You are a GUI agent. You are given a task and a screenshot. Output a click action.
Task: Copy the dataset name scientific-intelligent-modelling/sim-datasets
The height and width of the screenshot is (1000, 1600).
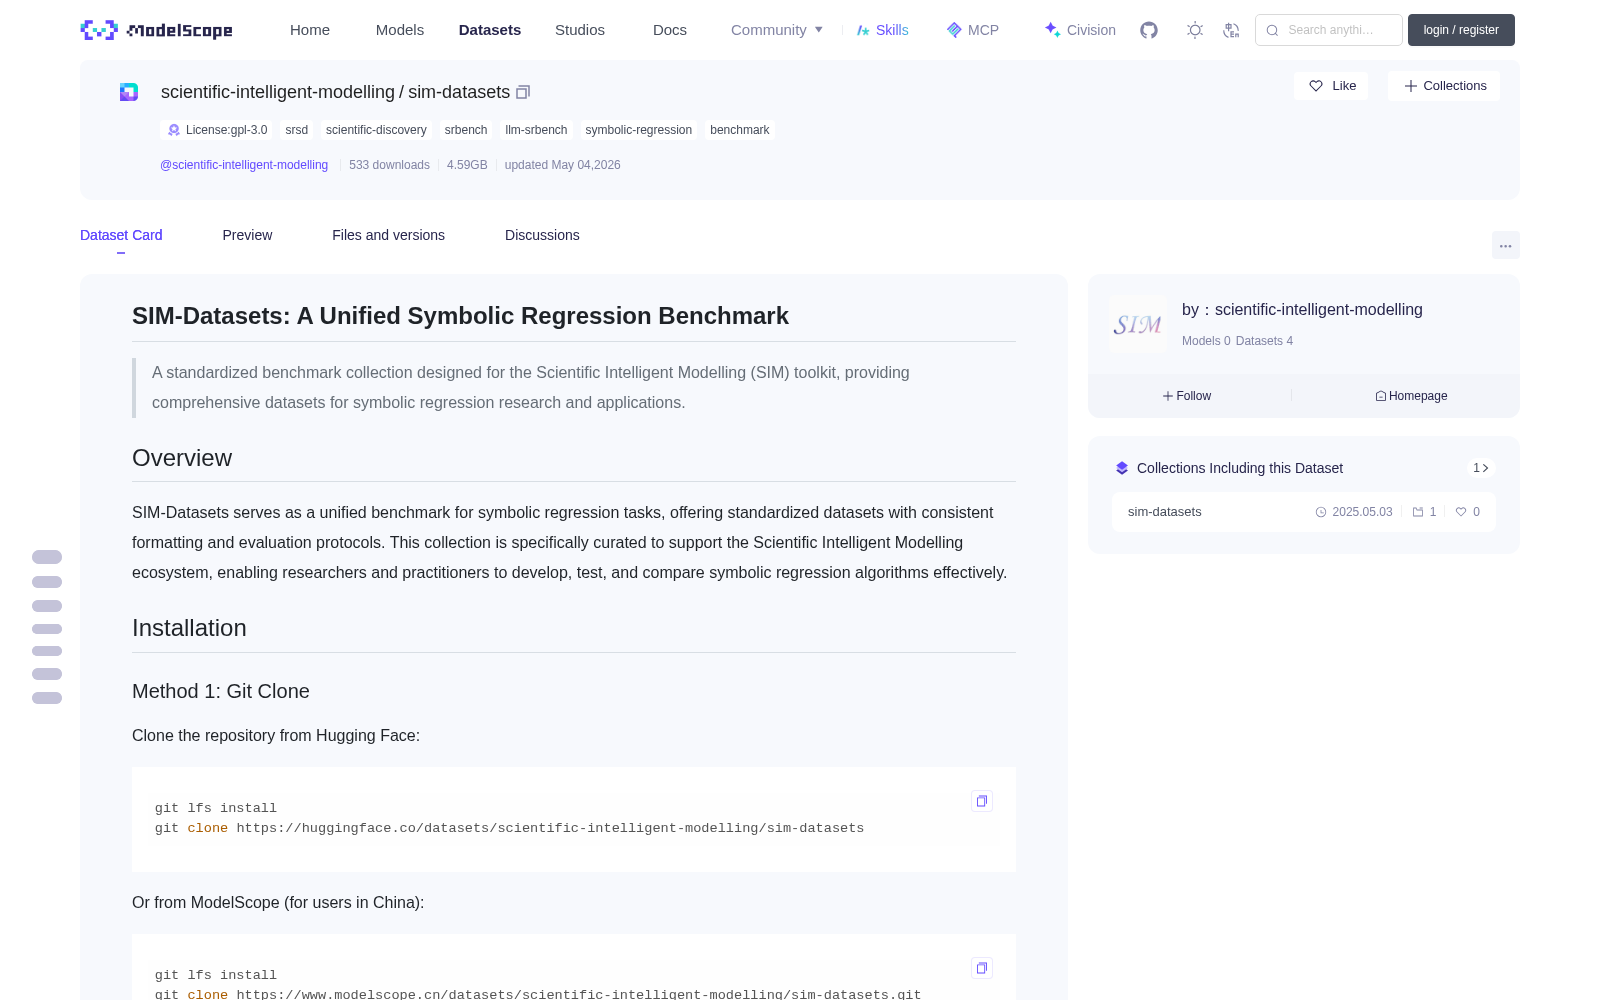point(523,92)
